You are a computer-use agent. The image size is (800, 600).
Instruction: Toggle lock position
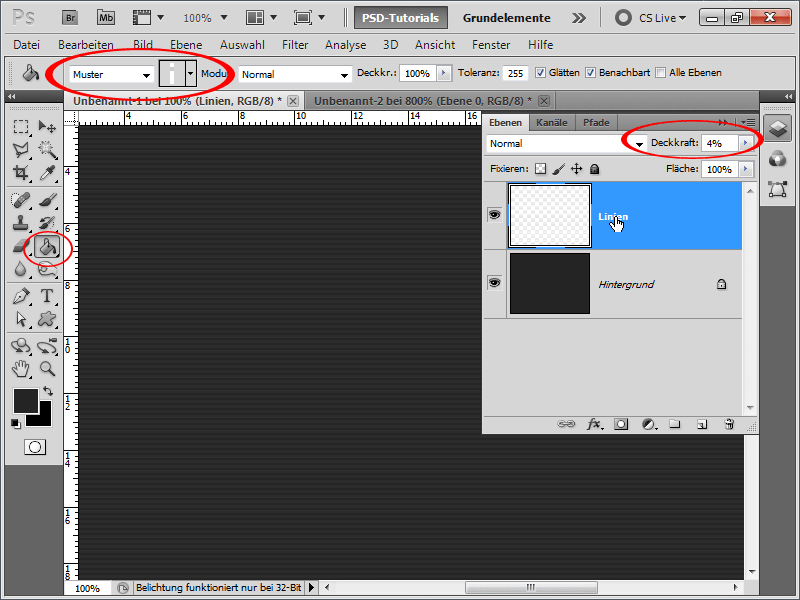click(x=577, y=169)
